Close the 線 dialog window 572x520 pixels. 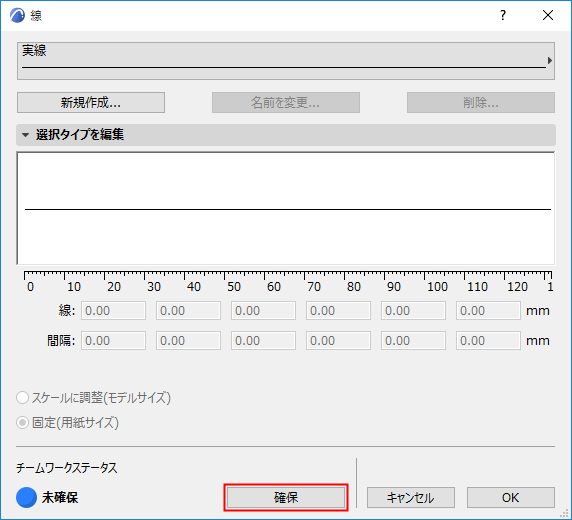tap(548, 15)
